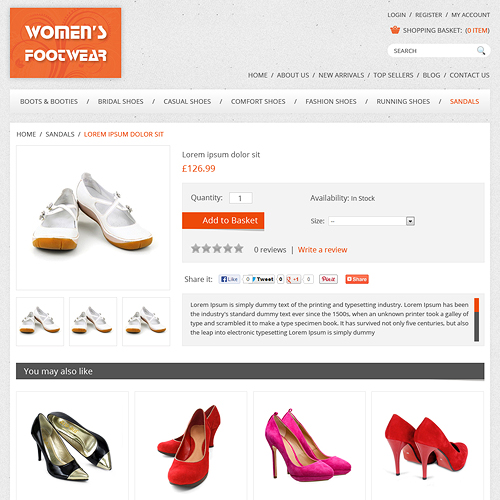Click the Register link
500x500 pixels.
[x=428, y=15]
